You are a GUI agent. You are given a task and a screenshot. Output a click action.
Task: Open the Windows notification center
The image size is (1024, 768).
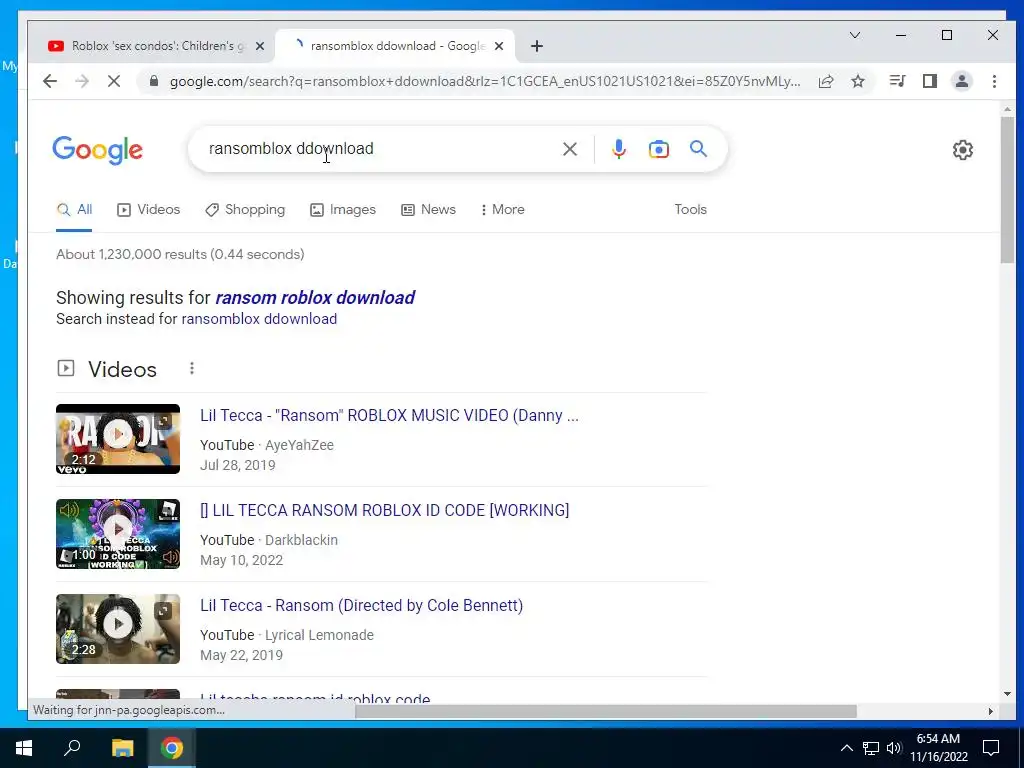coord(991,748)
